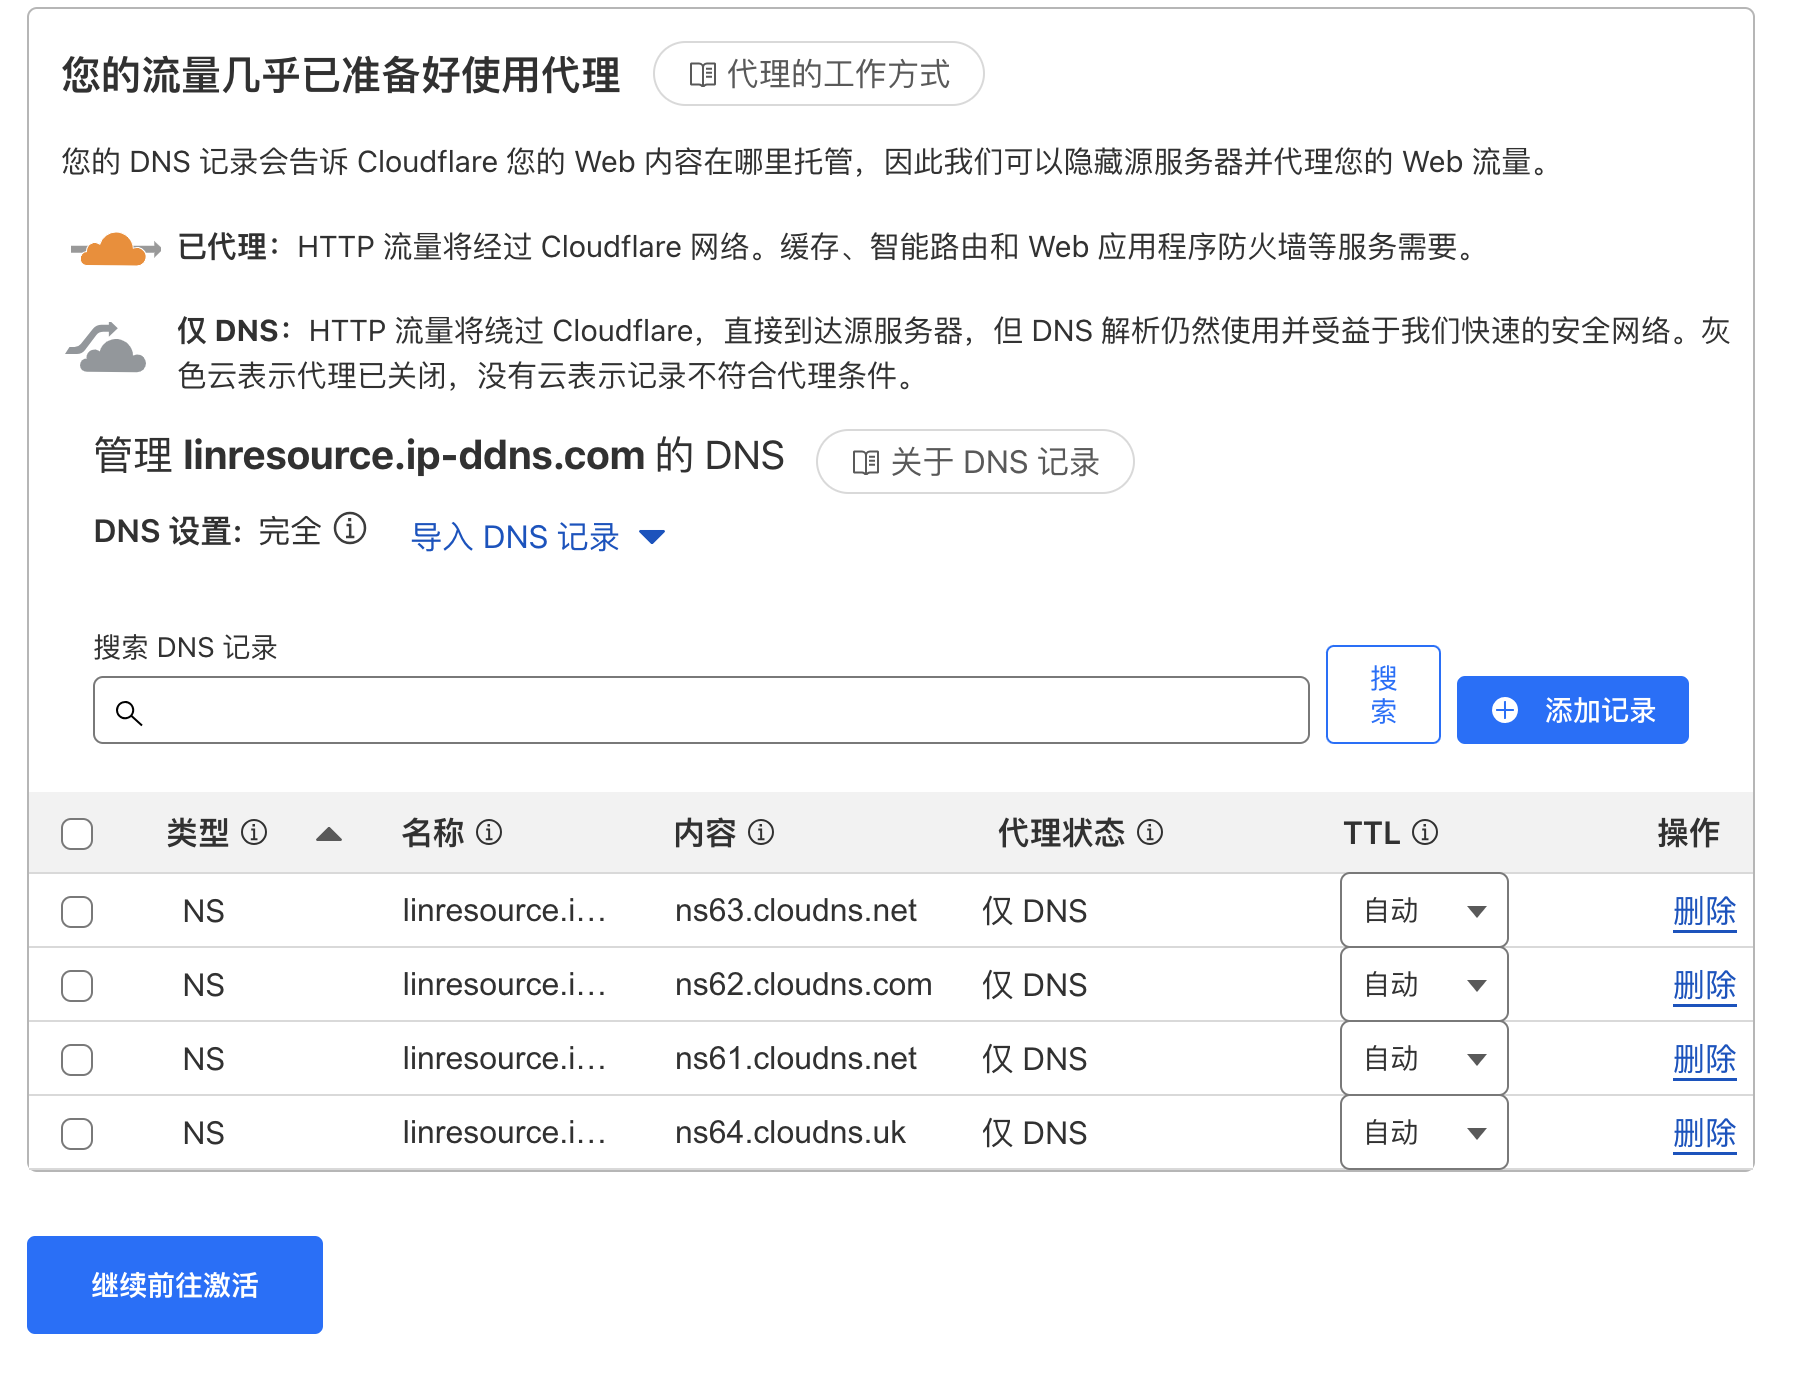Click the info icon beside 内容 column header
The height and width of the screenshot is (1378, 1812).
pyautogui.click(x=761, y=832)
